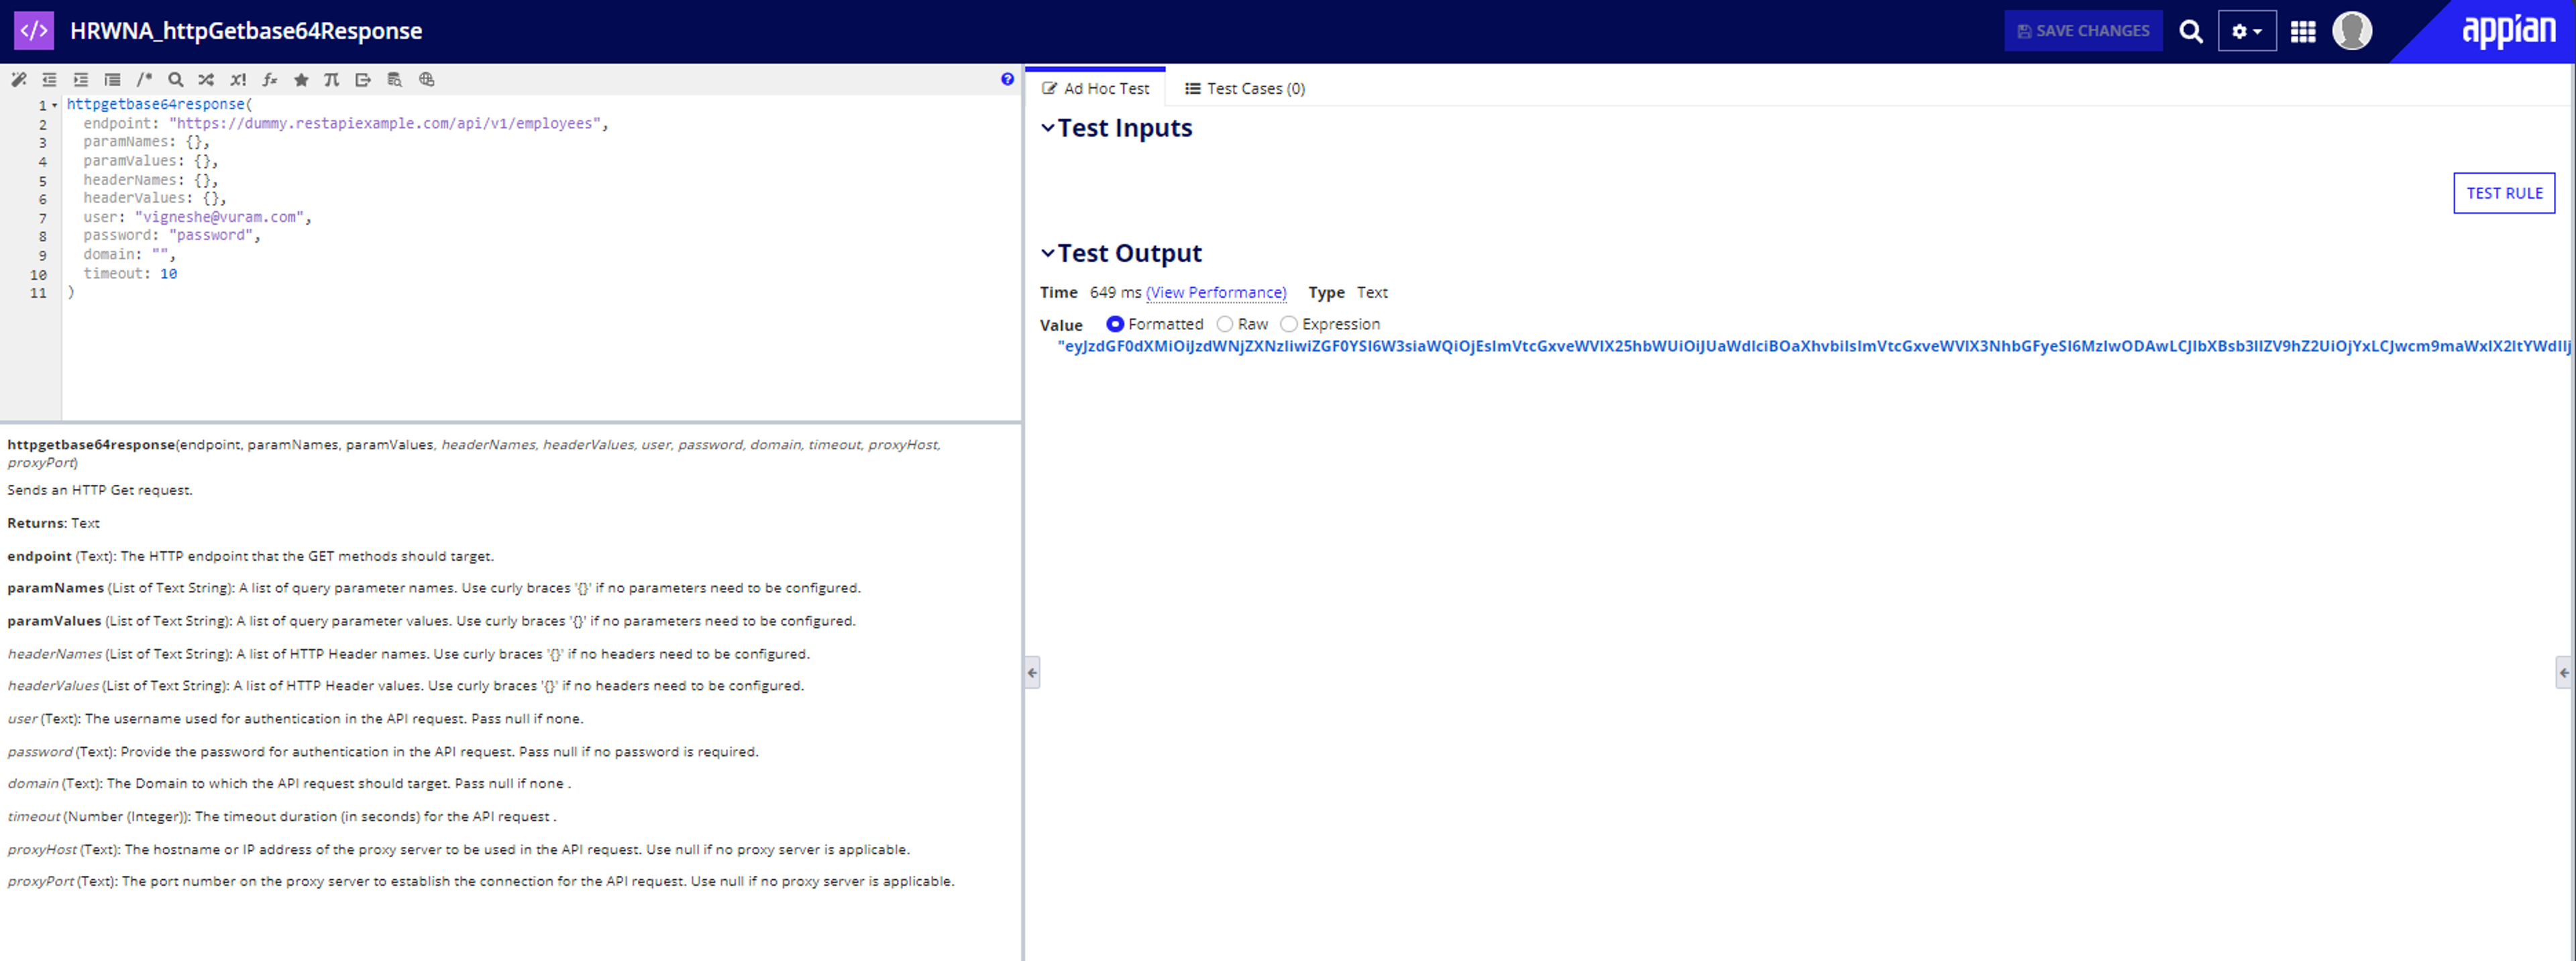
Task: Click the headerValues parameter description
Action: (405, 685)
